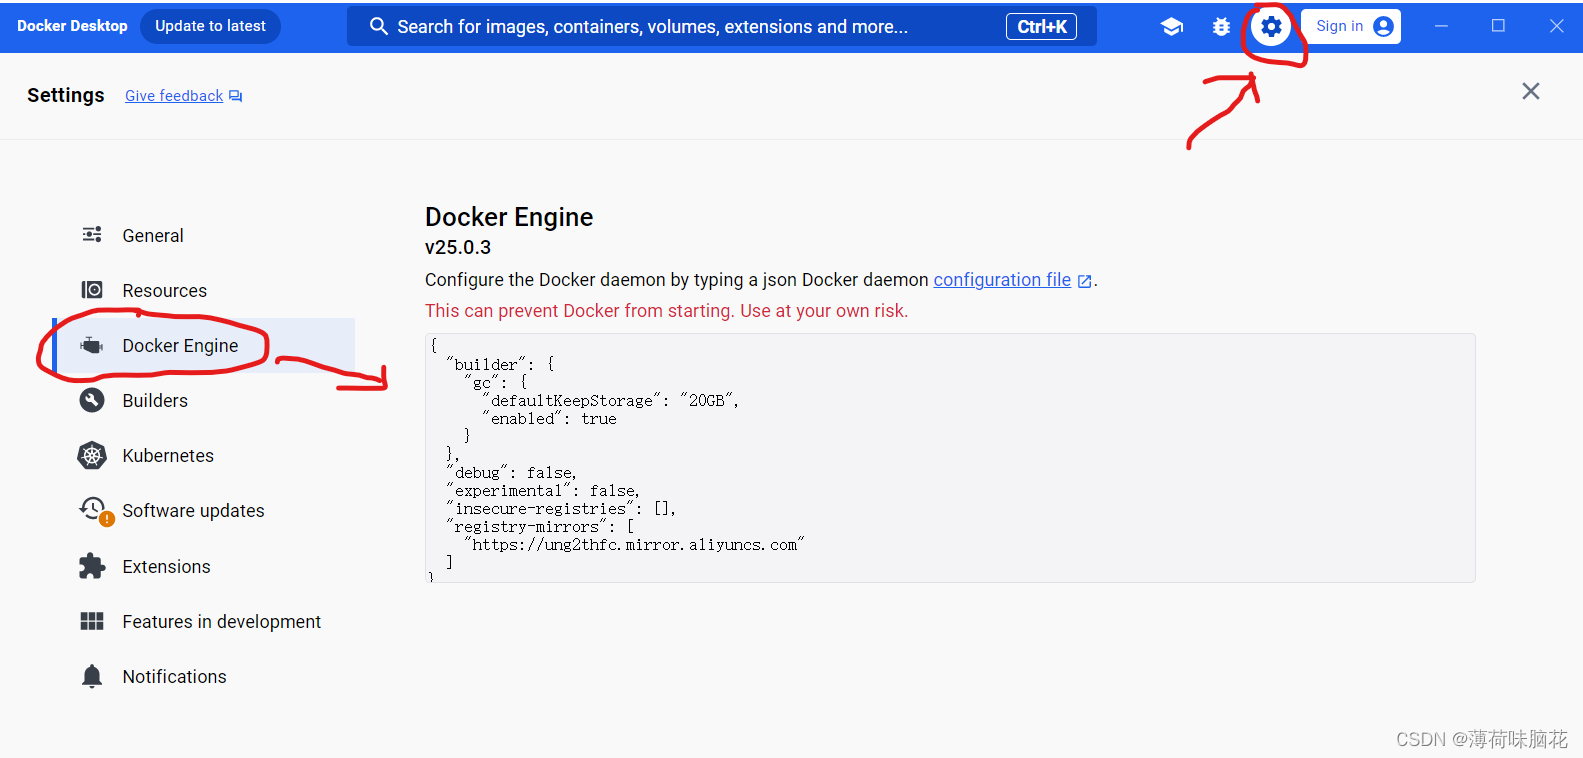Open the Settings gear icon
Image resolution: width=1583 pixels, height=758 pixels.
(x=1271, y=27)
